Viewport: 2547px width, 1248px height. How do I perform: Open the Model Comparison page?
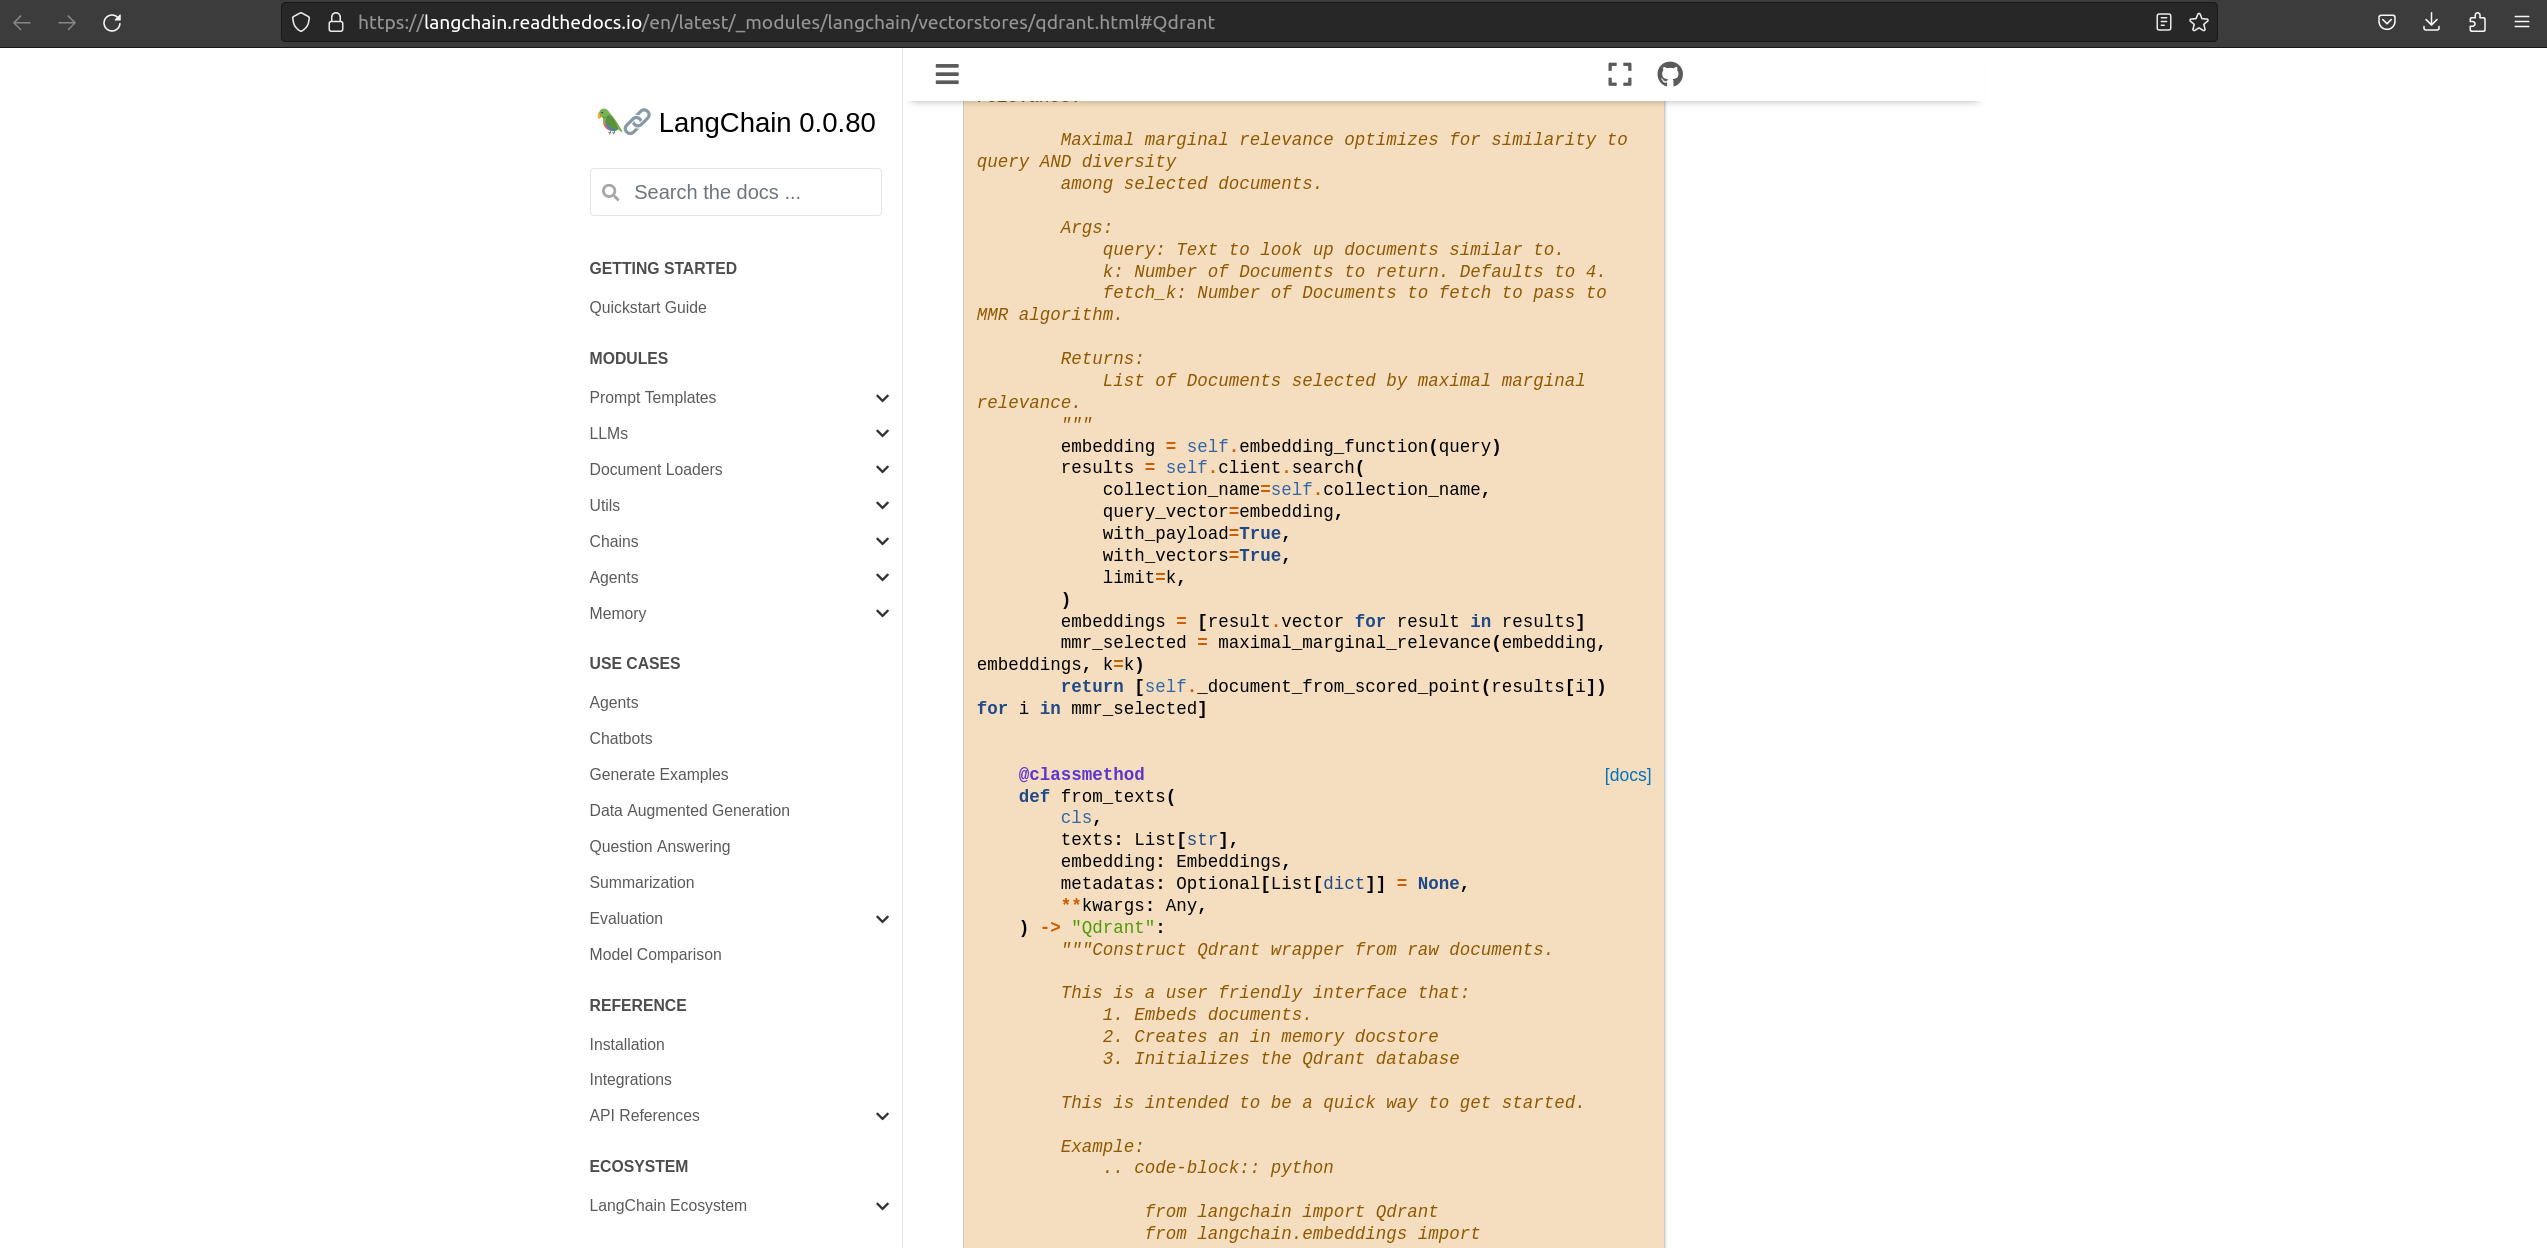[655, 954]
